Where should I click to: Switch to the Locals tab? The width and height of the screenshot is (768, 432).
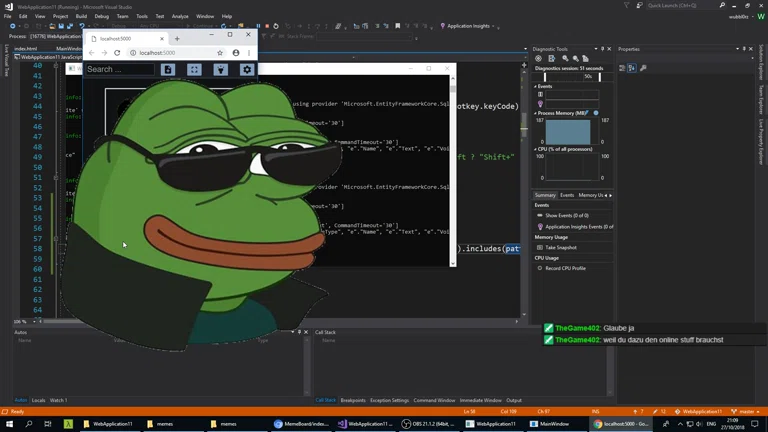[x=38, y=400]
